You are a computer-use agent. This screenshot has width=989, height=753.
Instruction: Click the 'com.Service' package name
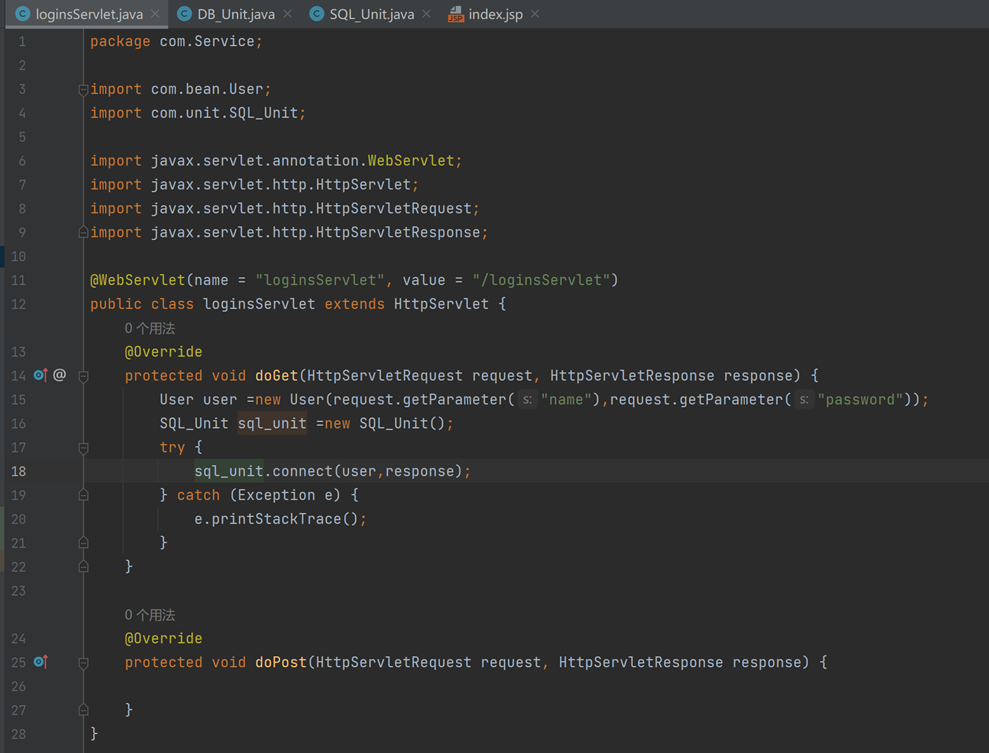point(207,41)
